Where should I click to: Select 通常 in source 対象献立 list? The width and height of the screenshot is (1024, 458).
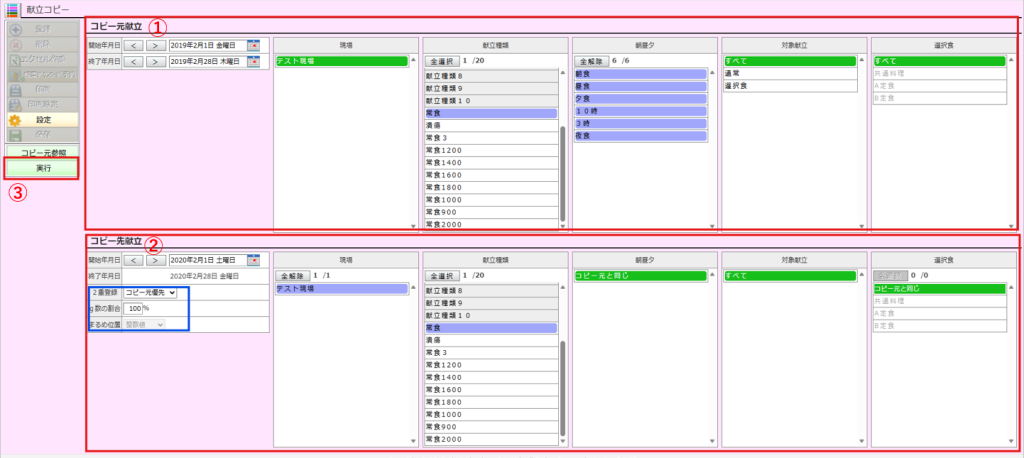click(790, 74)
